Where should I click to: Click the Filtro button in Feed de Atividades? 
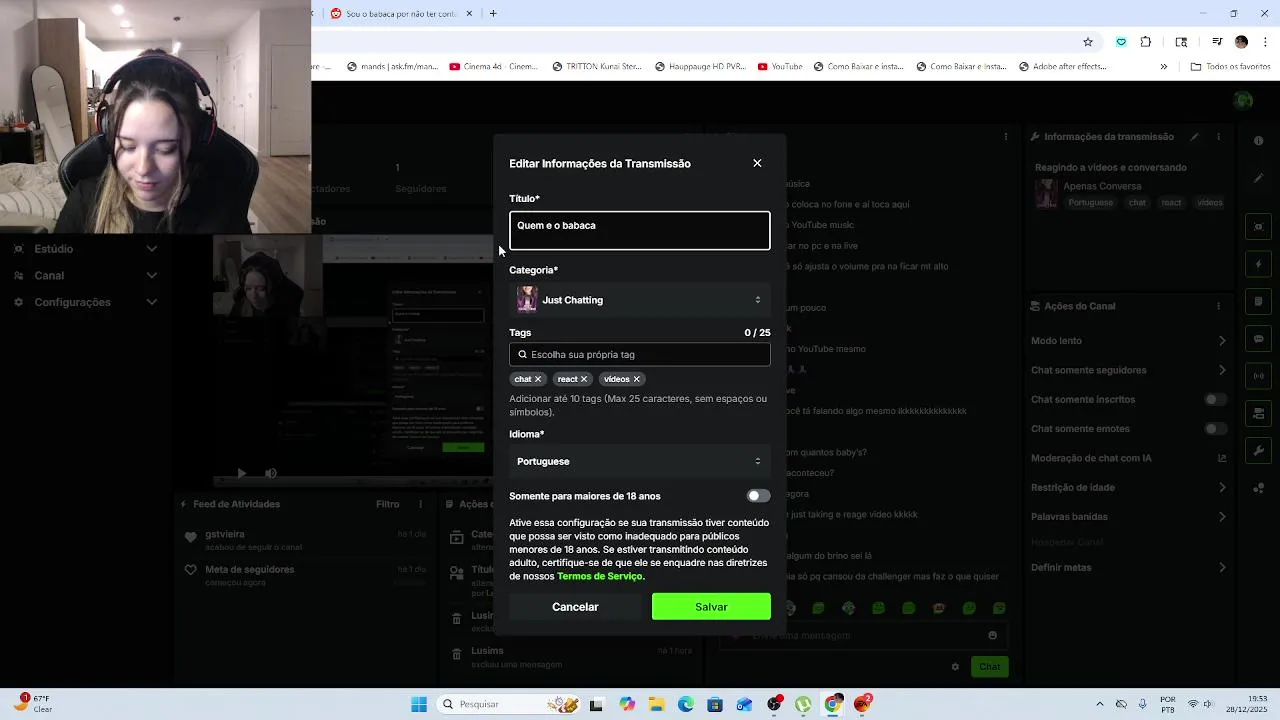pos(388,504)
